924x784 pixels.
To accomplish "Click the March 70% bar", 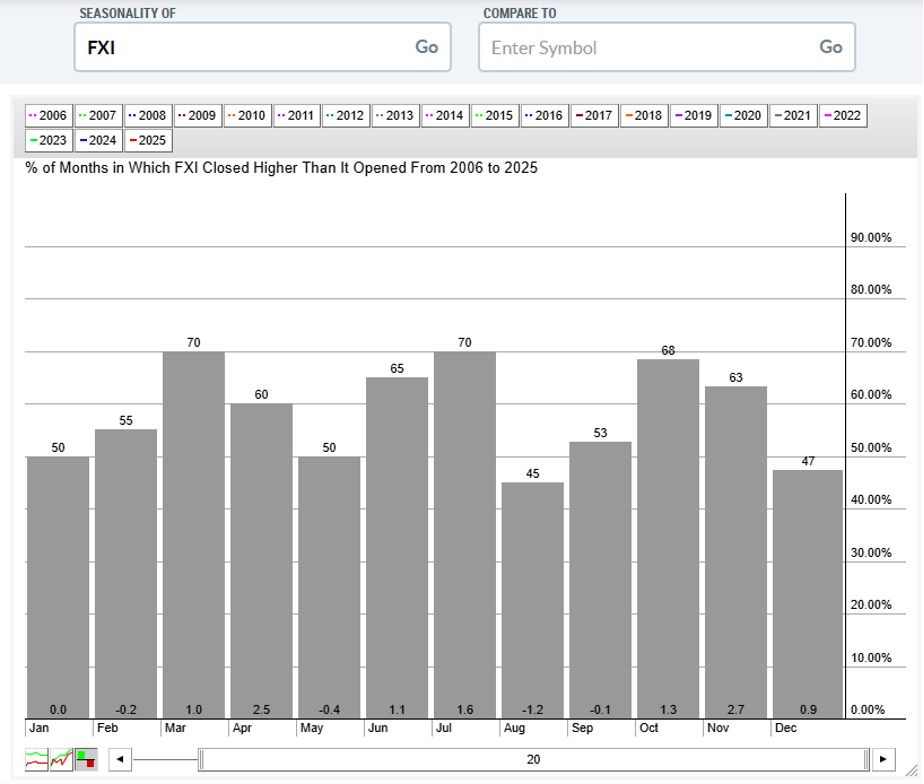I will point(194,530).
